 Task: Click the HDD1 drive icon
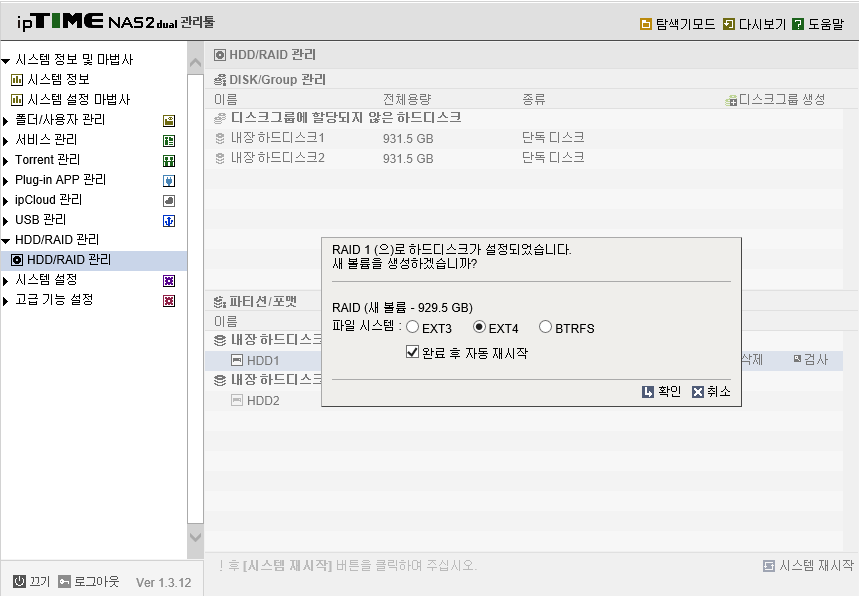pyautogui.click(x=237, y=360)
